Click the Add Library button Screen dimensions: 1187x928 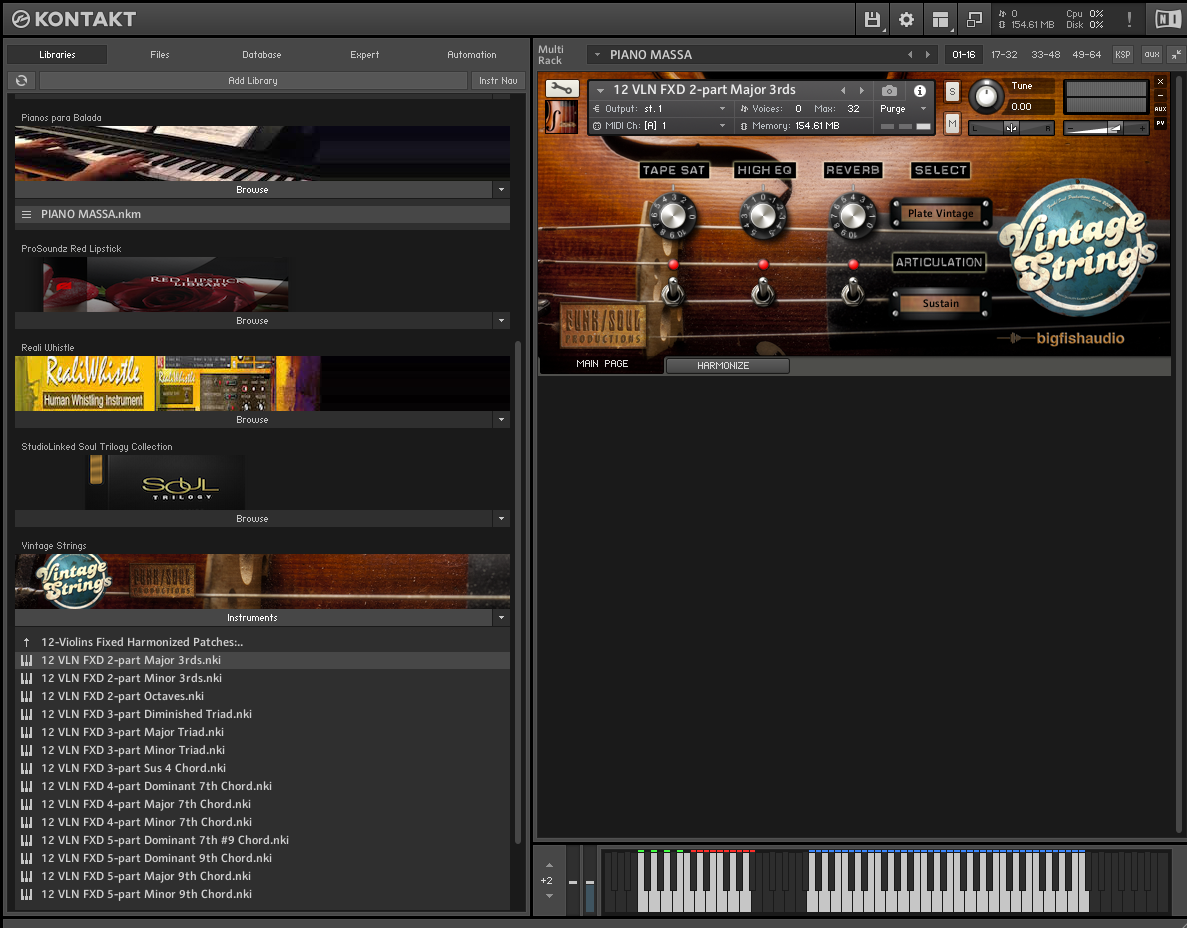point(253,80)
